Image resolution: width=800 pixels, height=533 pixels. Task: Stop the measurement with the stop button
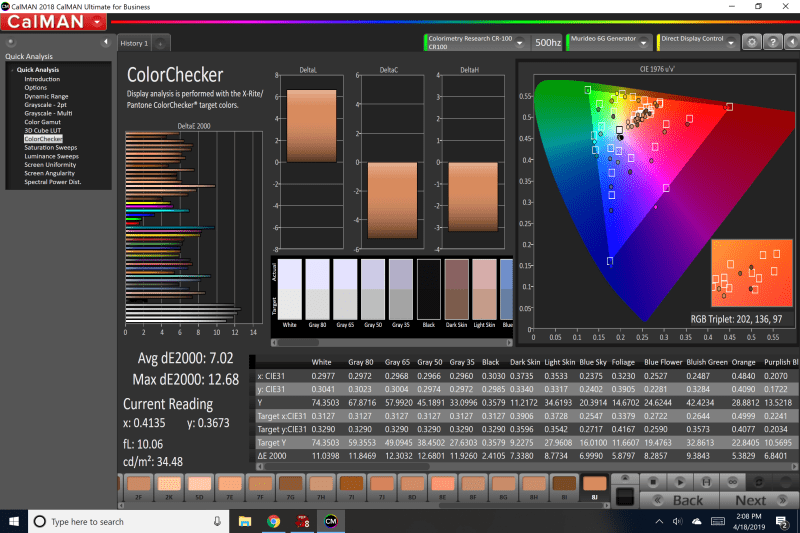(653, 482)
